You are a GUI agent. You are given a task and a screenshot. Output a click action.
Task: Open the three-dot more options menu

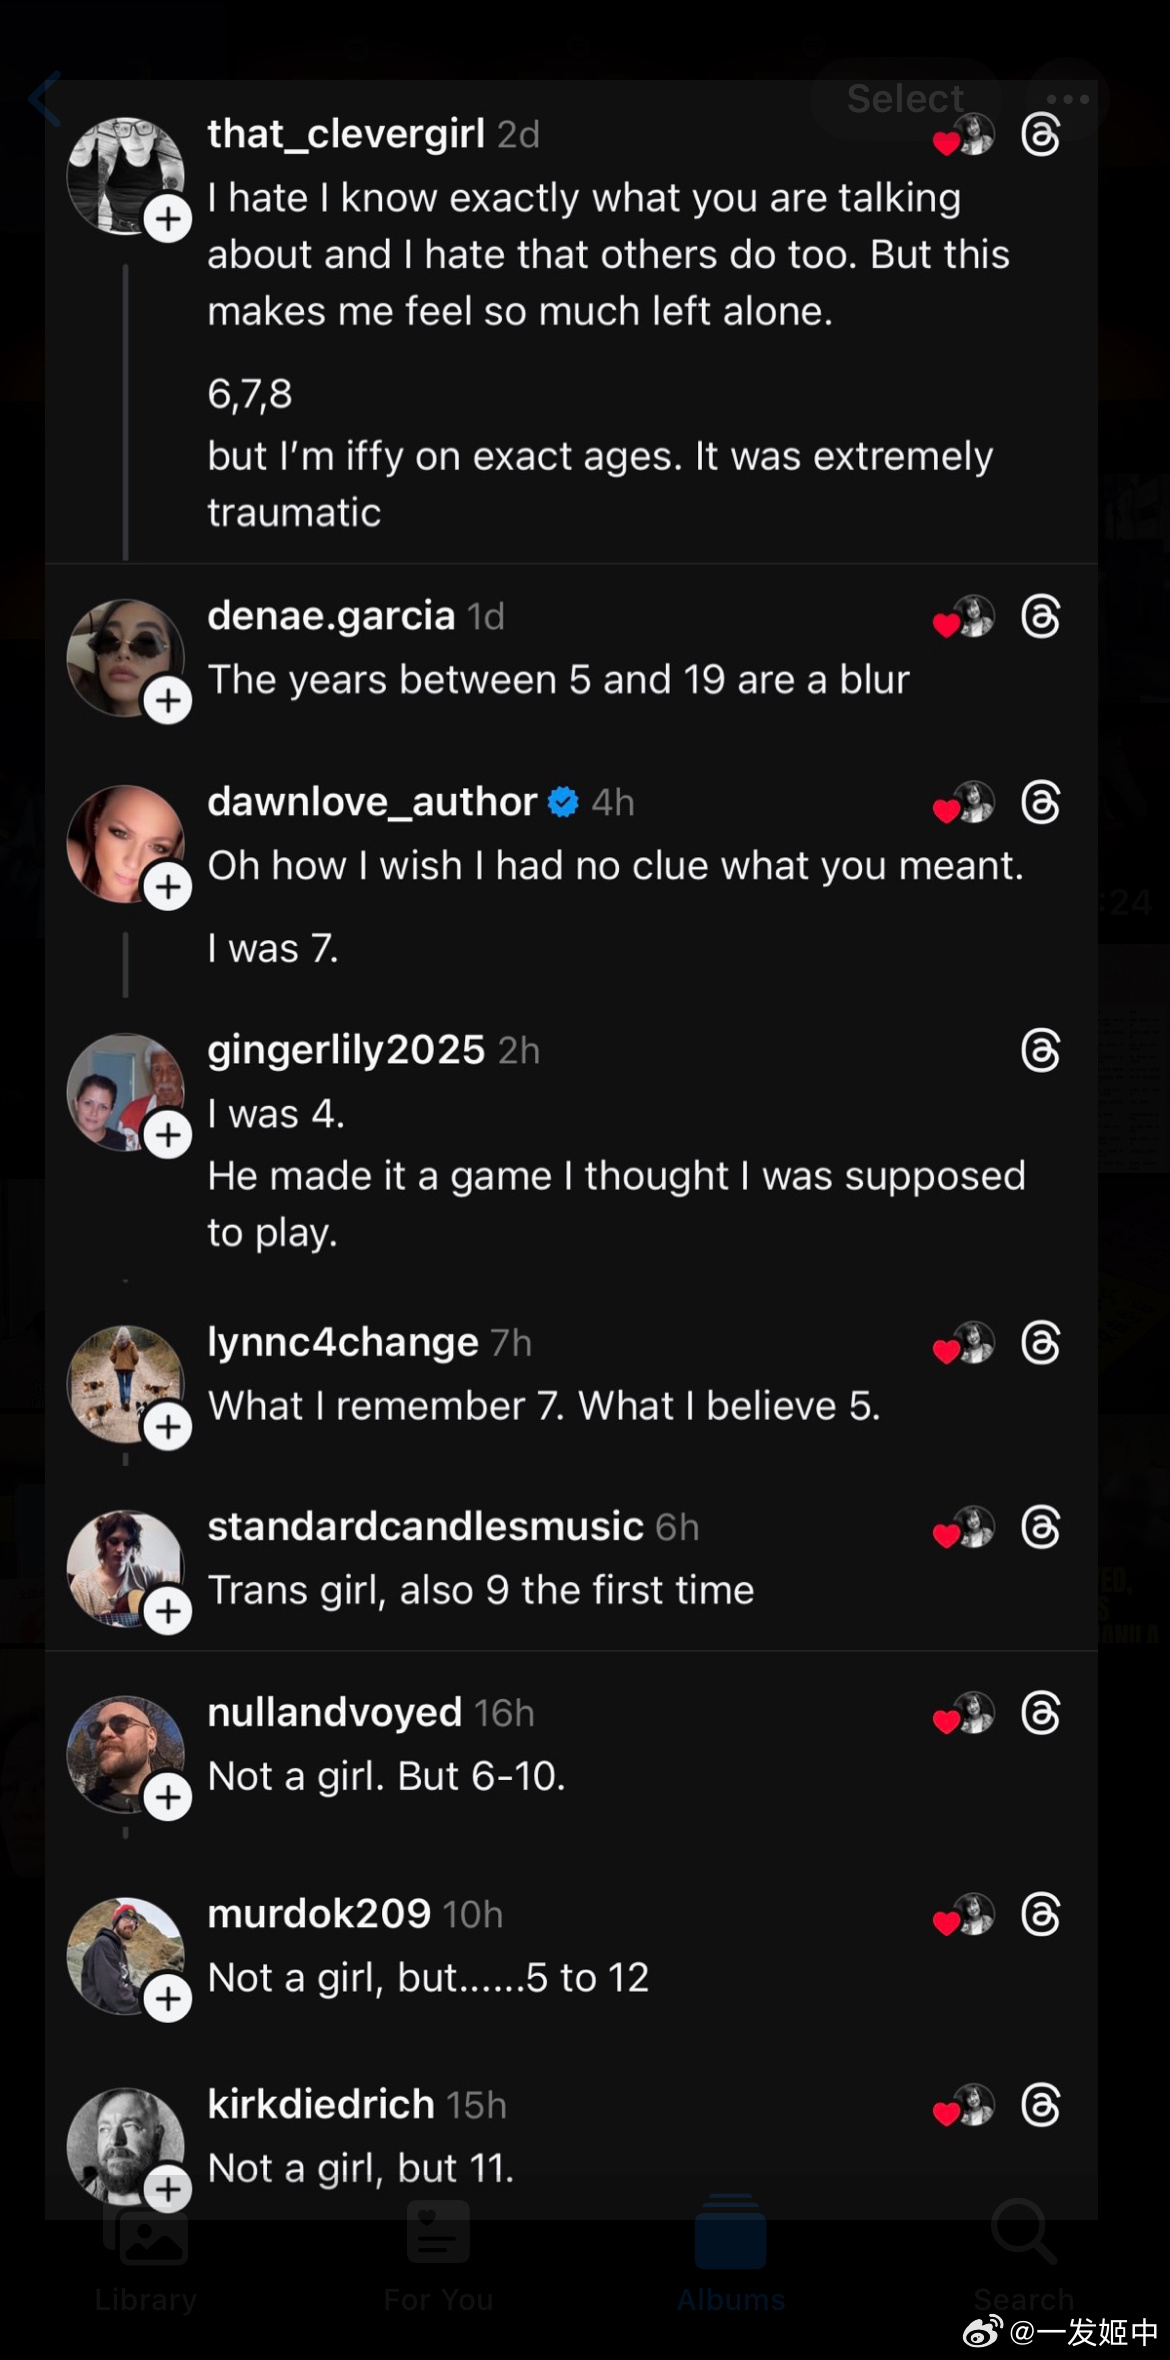coord(1068,99)
